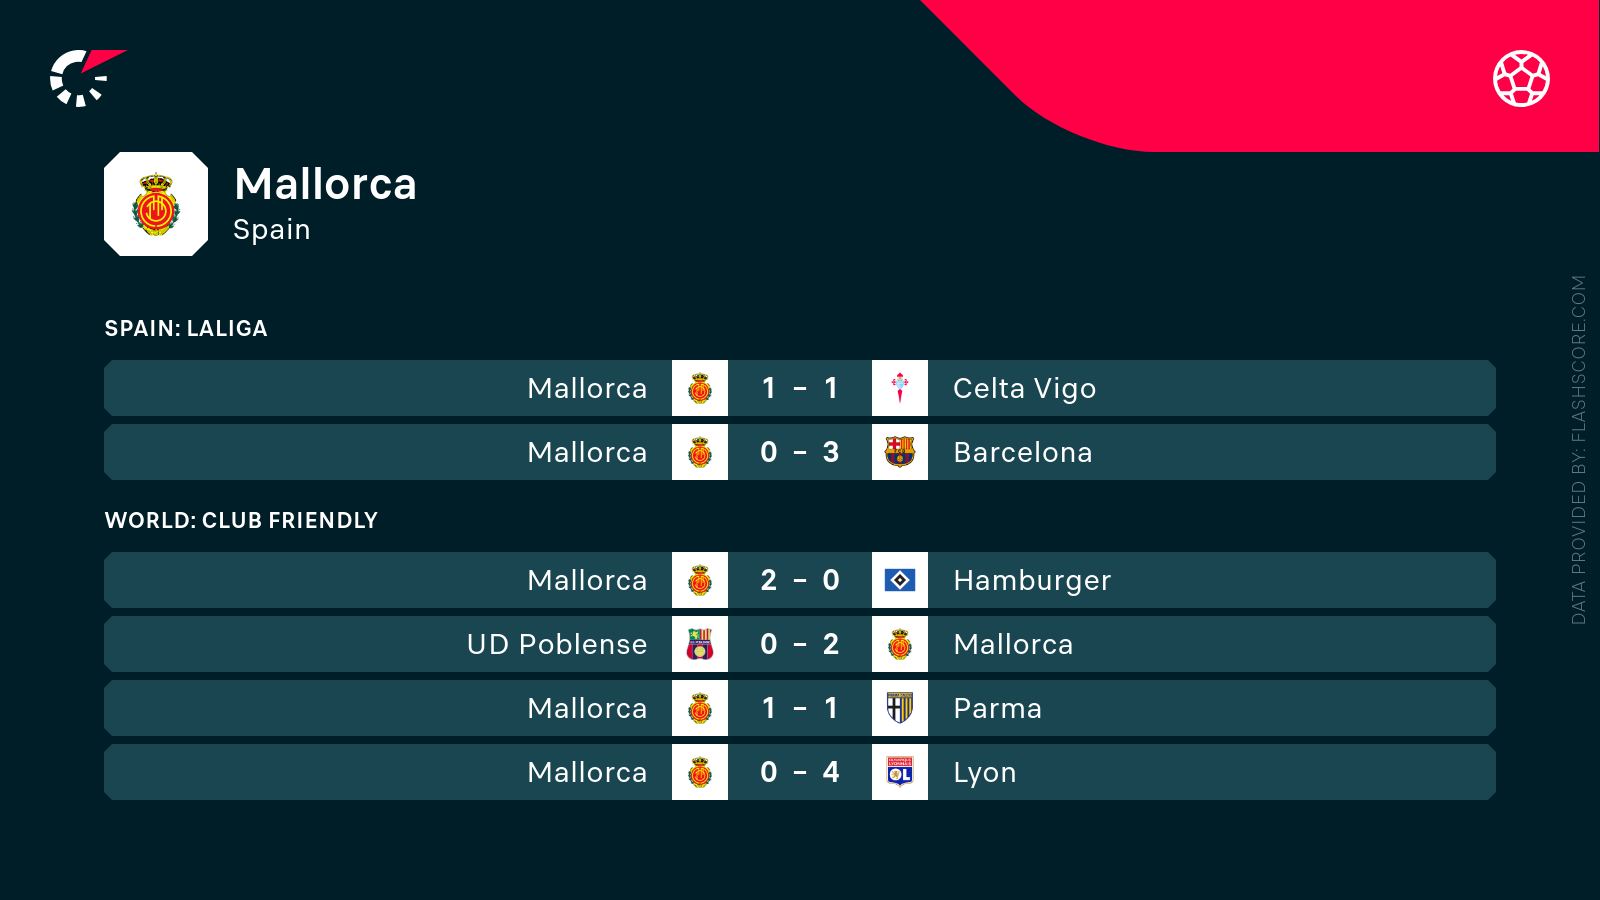Image resolution: width=1600 pixels, height=900 pixels.
Task: Select the 0 - 3 Barcelona score
Action: (x=800, y=452)
